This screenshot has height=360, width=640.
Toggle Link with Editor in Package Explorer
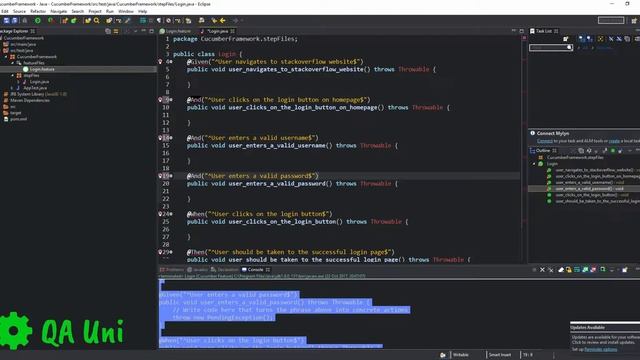116,31
